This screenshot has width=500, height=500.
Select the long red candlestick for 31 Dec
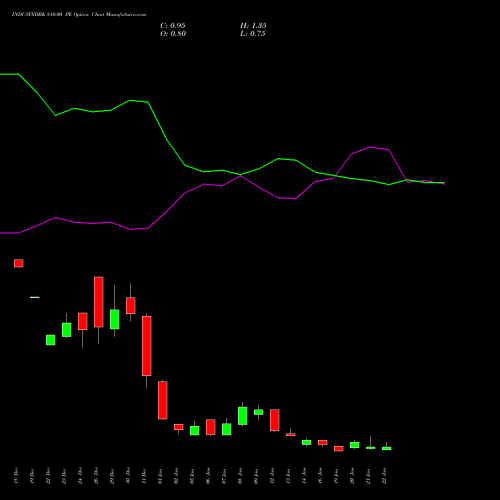click(x=147, y=346)
